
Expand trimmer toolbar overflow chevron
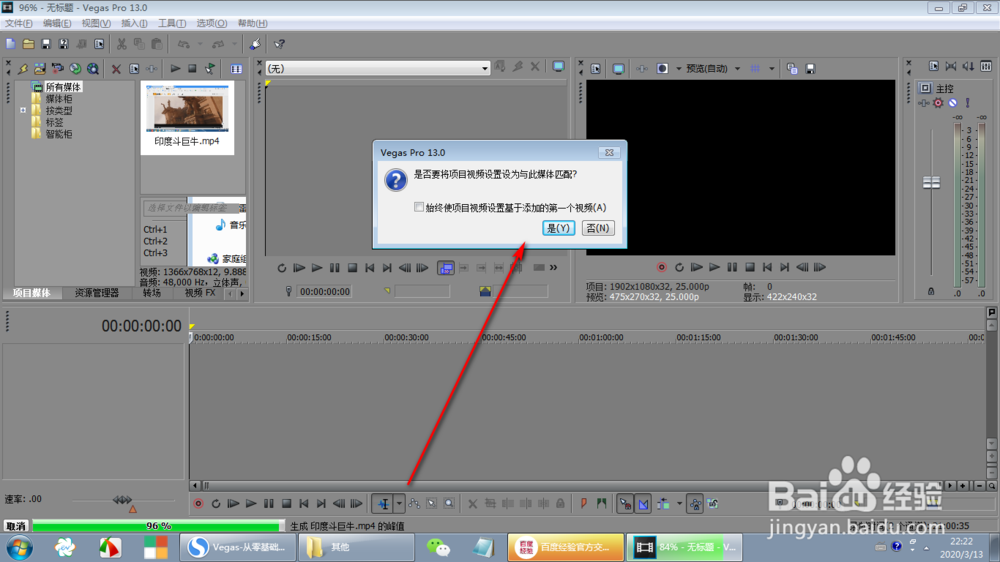(554, 268)
